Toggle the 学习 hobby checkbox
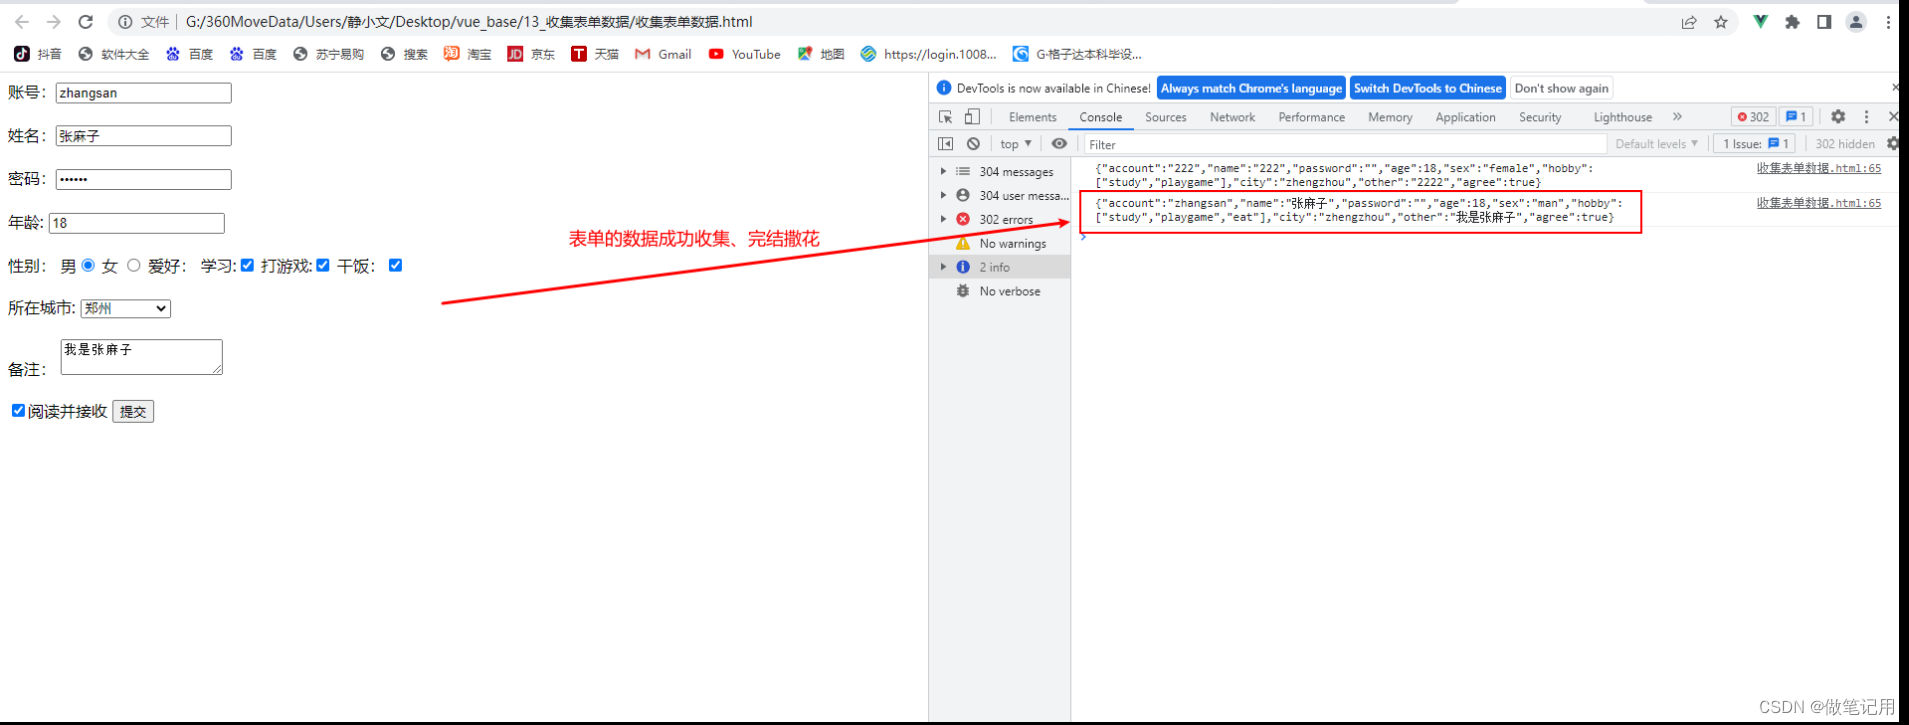 click(247, 265)
